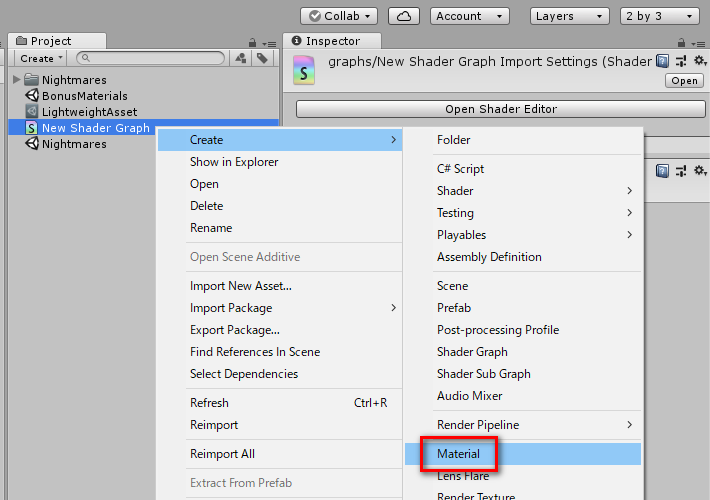Create an Audio Mixer
This screenshot has width=710, height=500.
523,396
